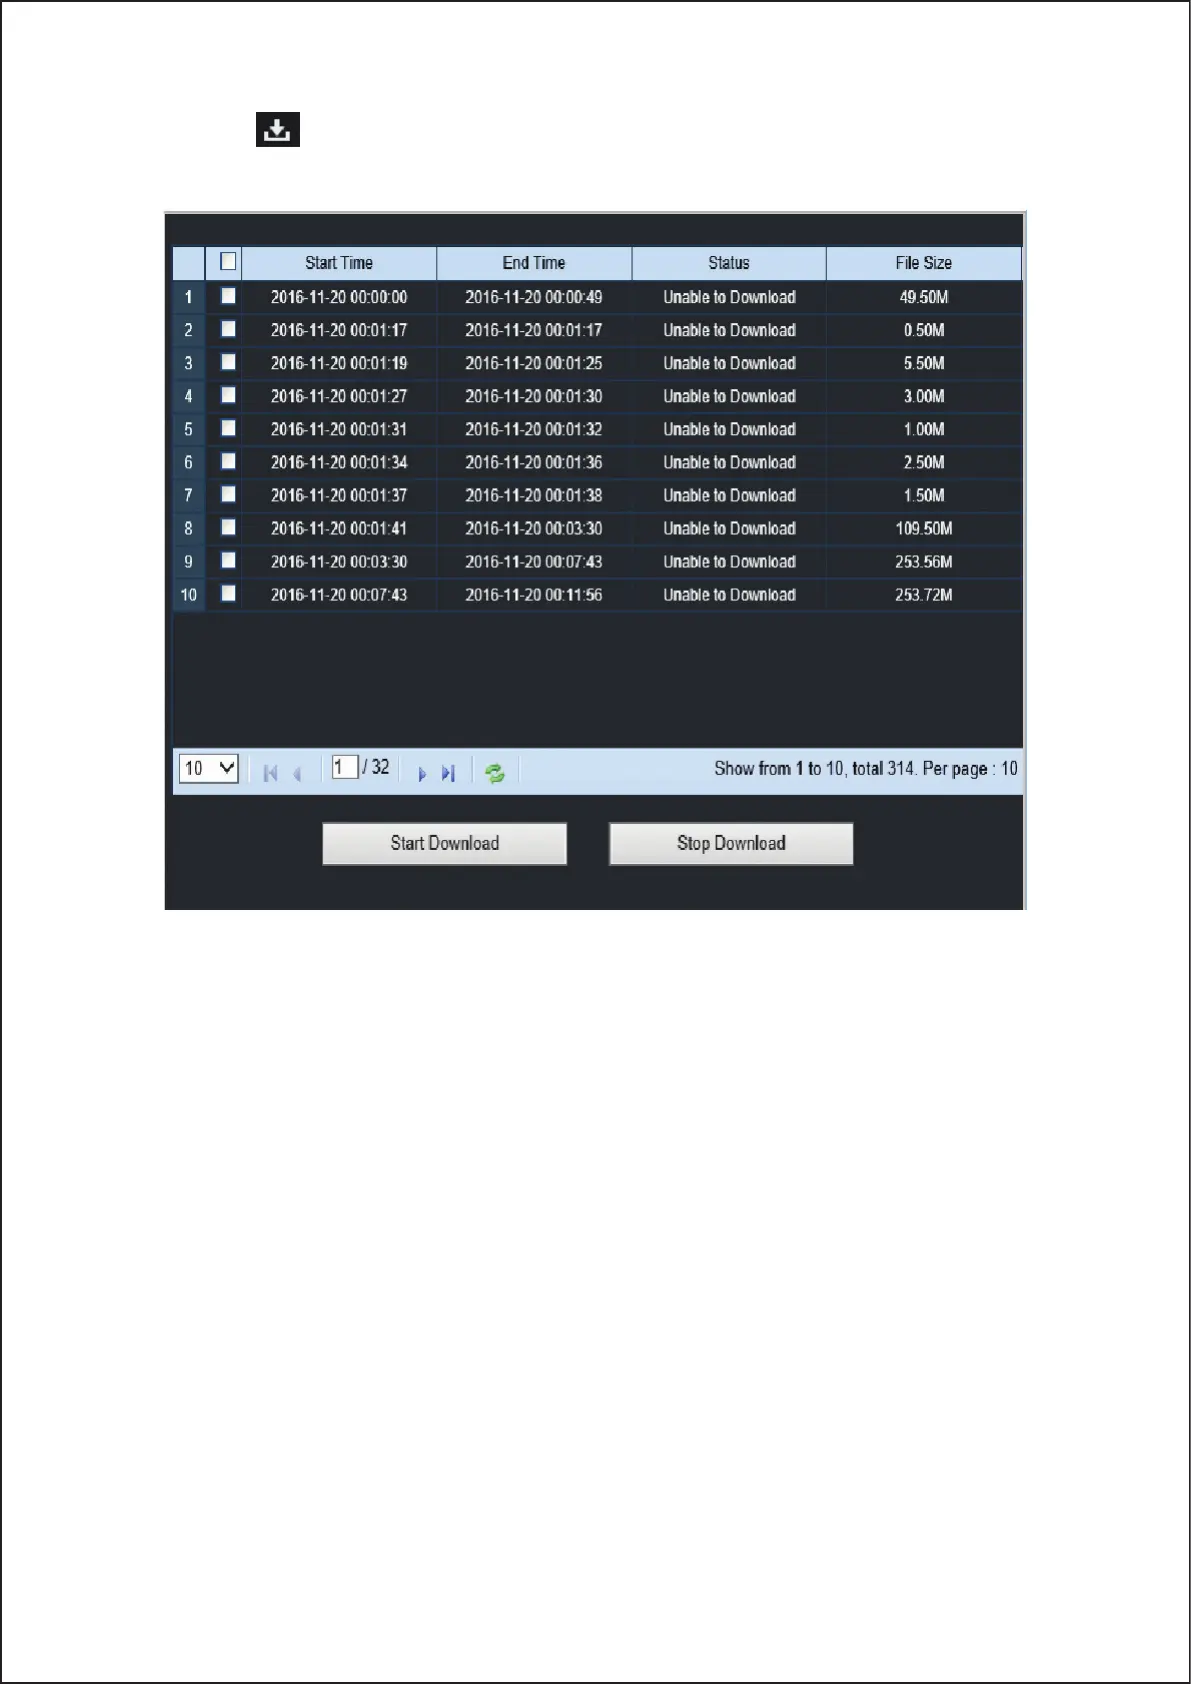The height and width of the screenshot is (1684, 1191).
Task: Check the box for row 3
Action: (228, 362)
